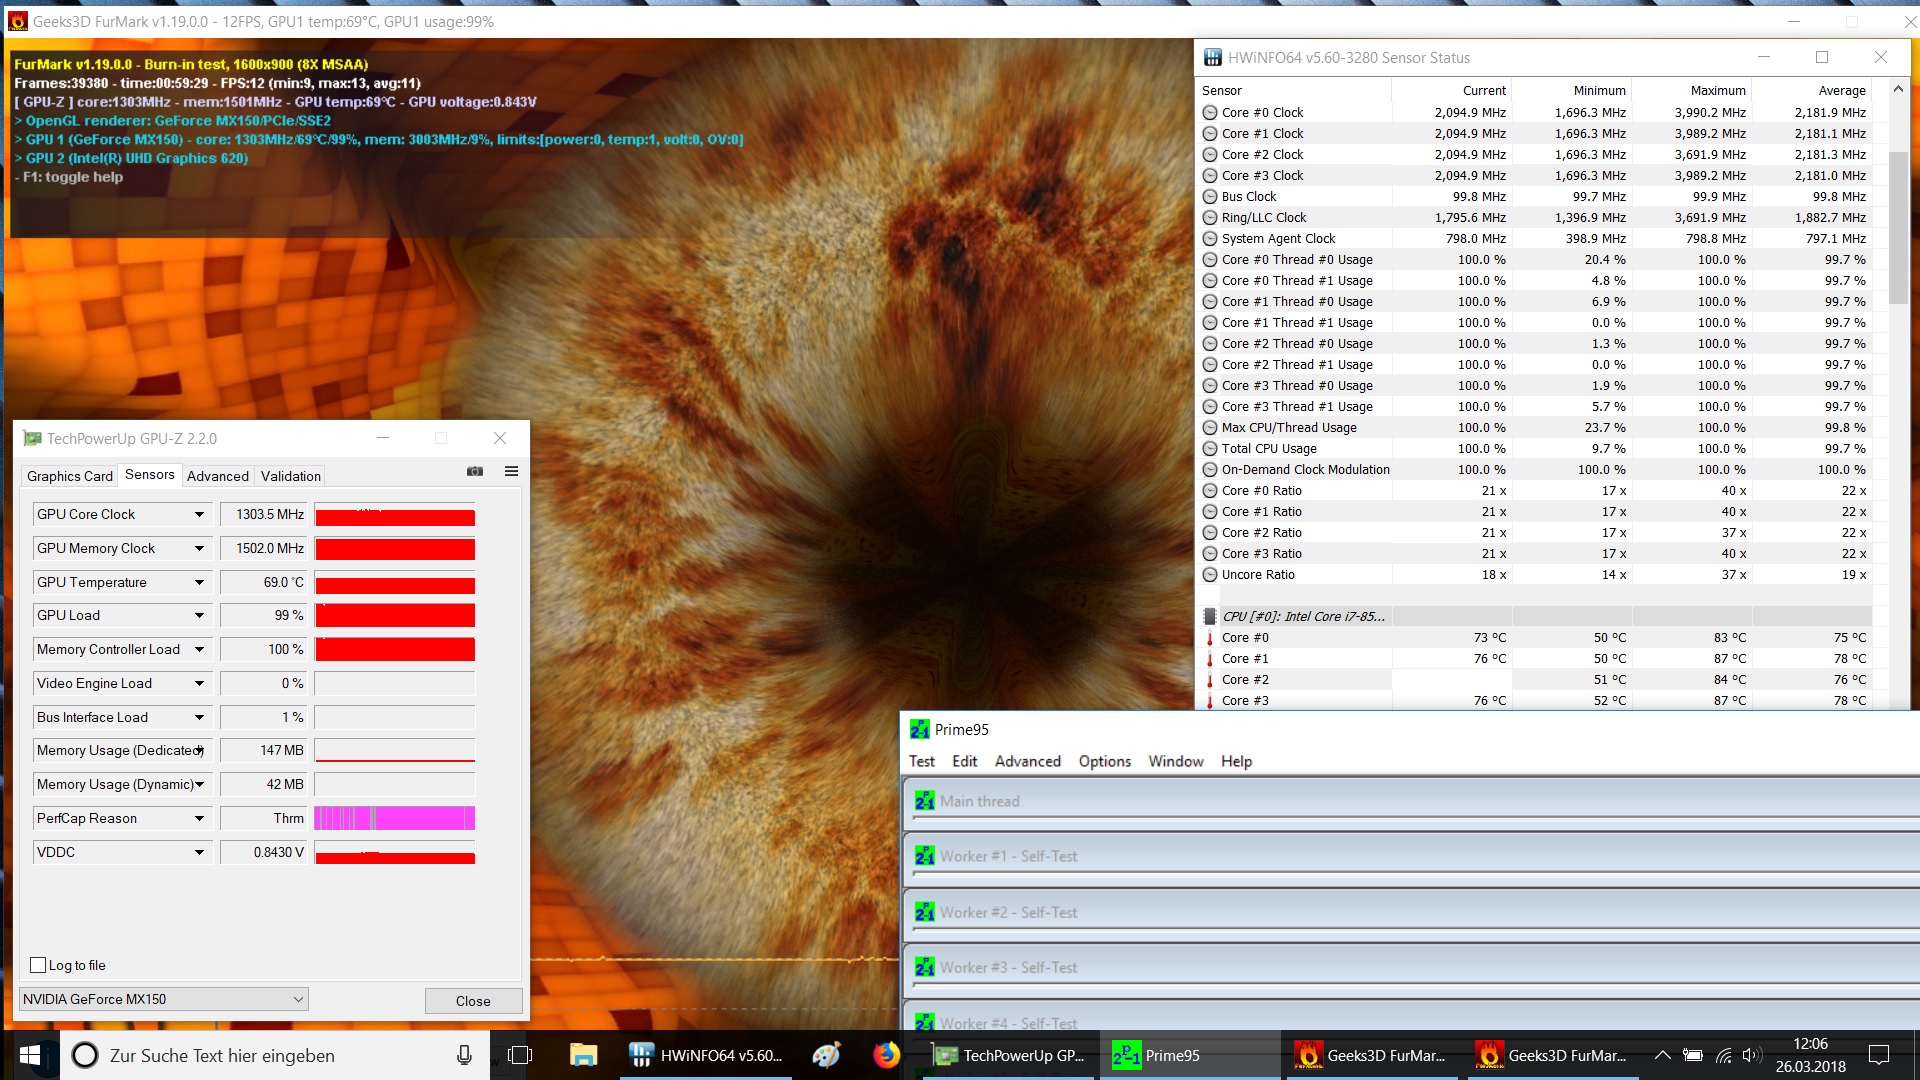Click the HWiNFO 'Average' column header
Image resolution: width=1920 pixels, height=1080 pixels.
(1811, 90)
